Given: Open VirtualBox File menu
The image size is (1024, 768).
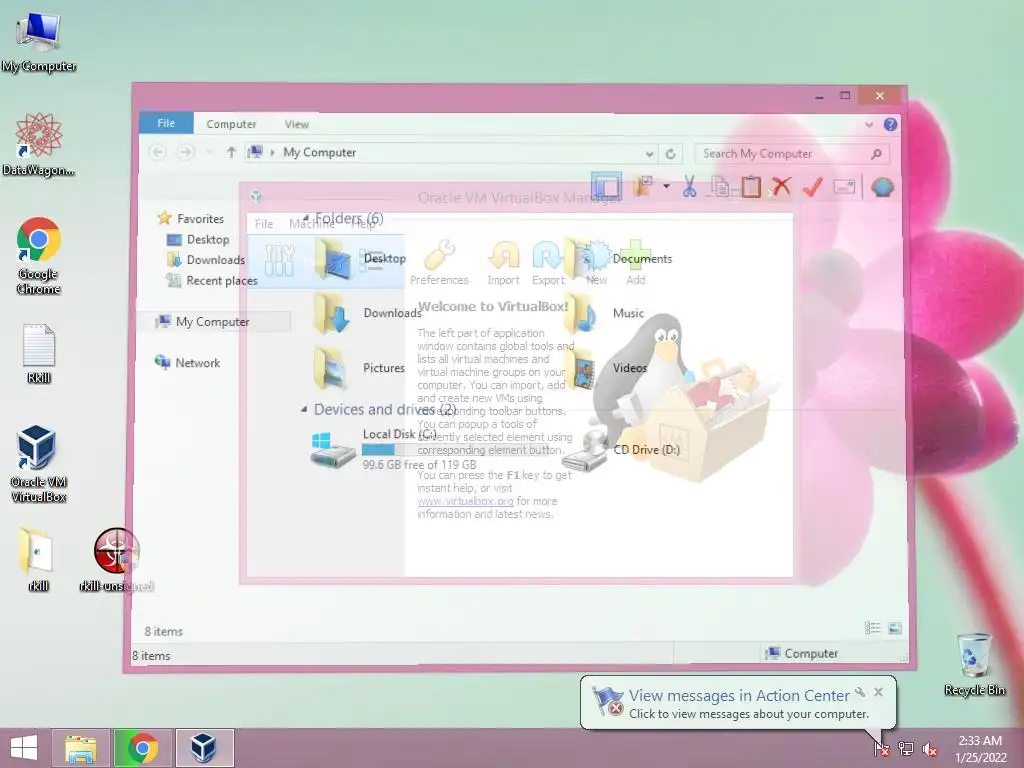Looking at the screenshot, I should [x=264, y=224].
